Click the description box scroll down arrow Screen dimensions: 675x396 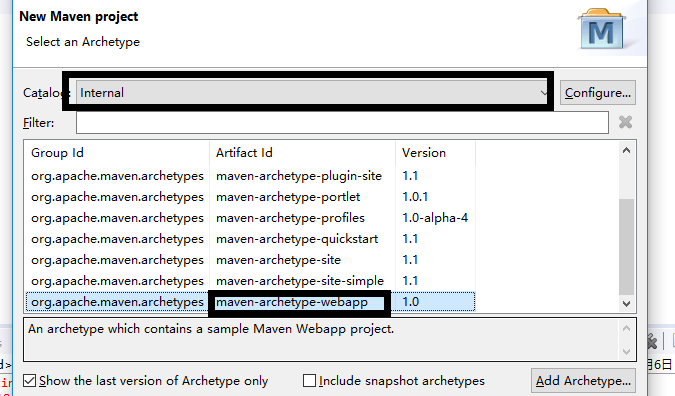[x=626, y=352]
